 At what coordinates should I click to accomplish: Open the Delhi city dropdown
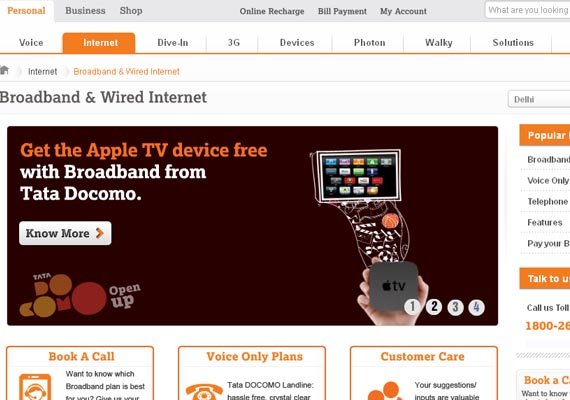click(x=539, y=99)
